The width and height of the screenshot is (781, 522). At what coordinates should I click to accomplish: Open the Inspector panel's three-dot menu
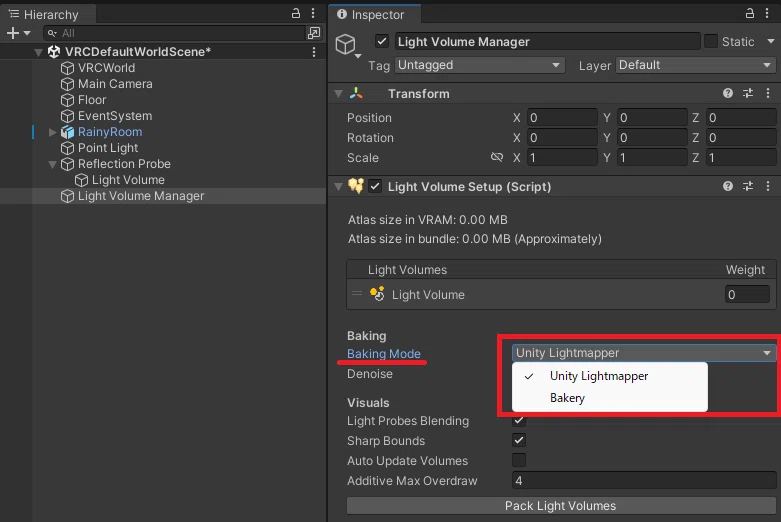[767, 13]
